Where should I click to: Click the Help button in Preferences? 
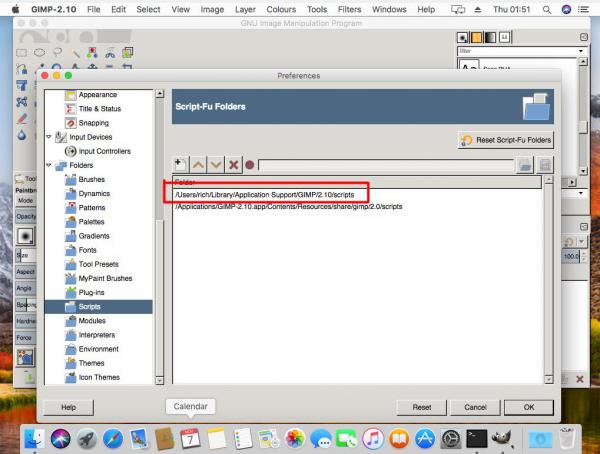pos(68,407)
